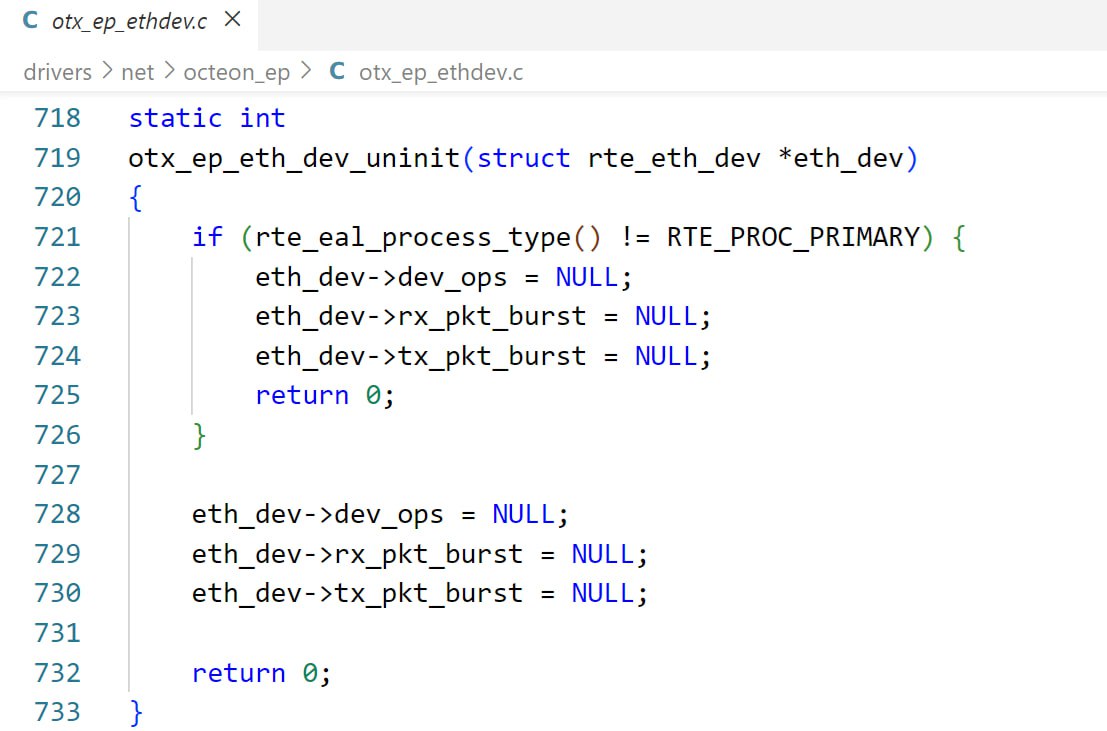Click line number 721 in the gutter

[58, 237]
